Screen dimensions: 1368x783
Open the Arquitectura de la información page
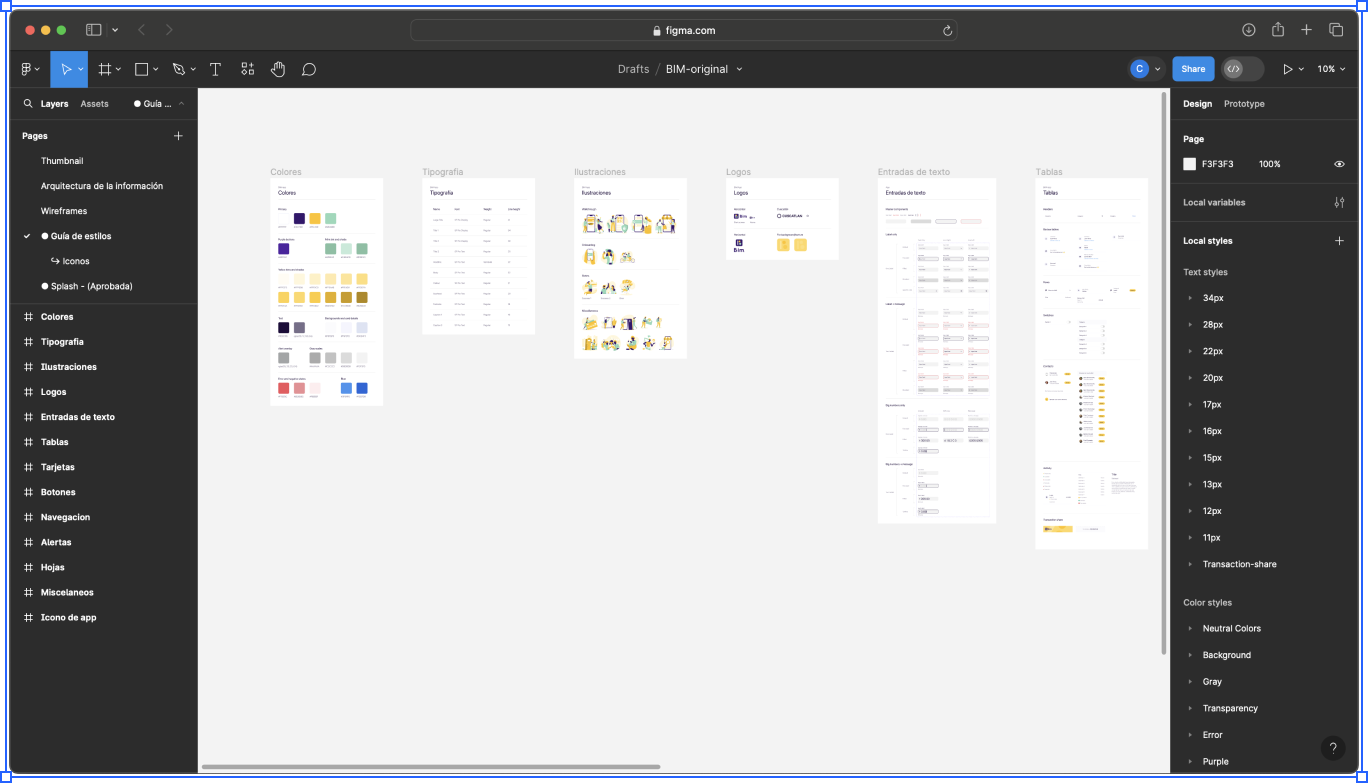pyautogui.click(x=102, y=186)
